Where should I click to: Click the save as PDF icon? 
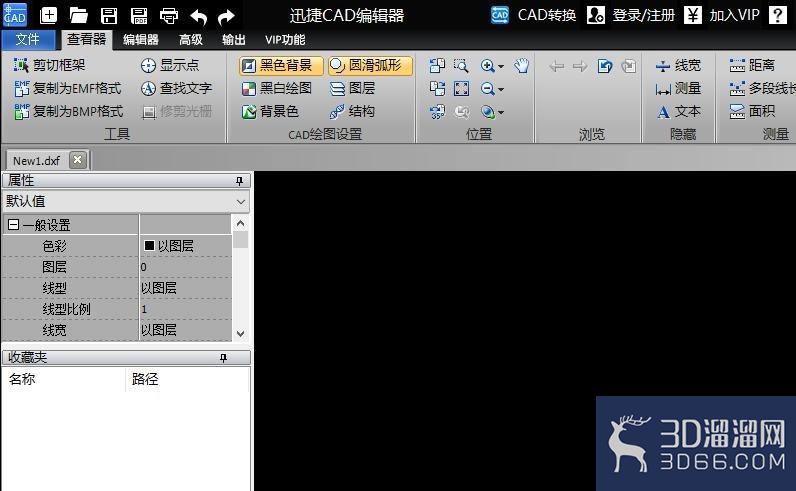point(139,16)
